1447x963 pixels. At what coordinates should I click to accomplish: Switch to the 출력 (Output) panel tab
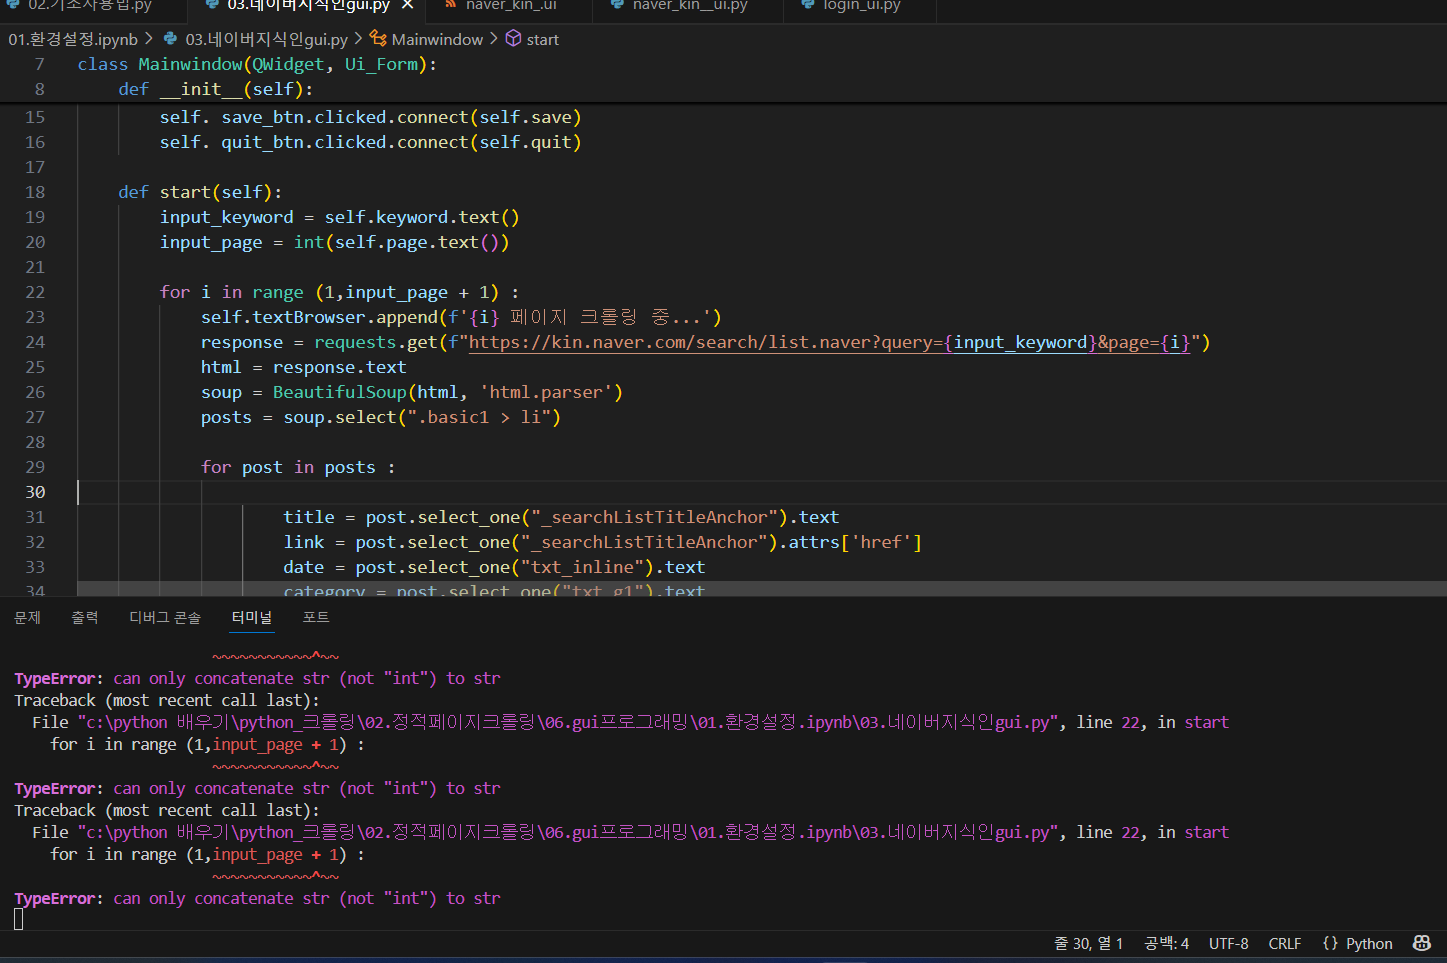click(x=85, y=617)
